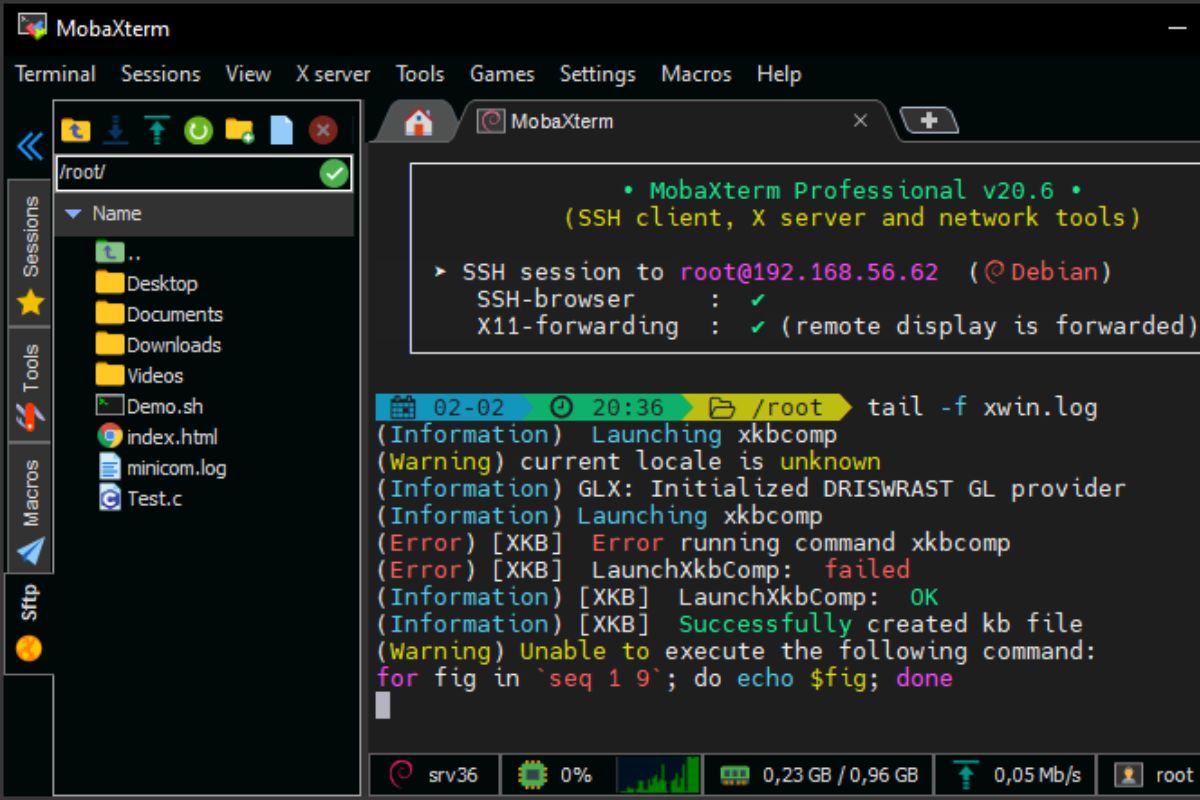Select the minicom.log file
The width and height of the screenshot is (1200, 800).
(161, 467)
